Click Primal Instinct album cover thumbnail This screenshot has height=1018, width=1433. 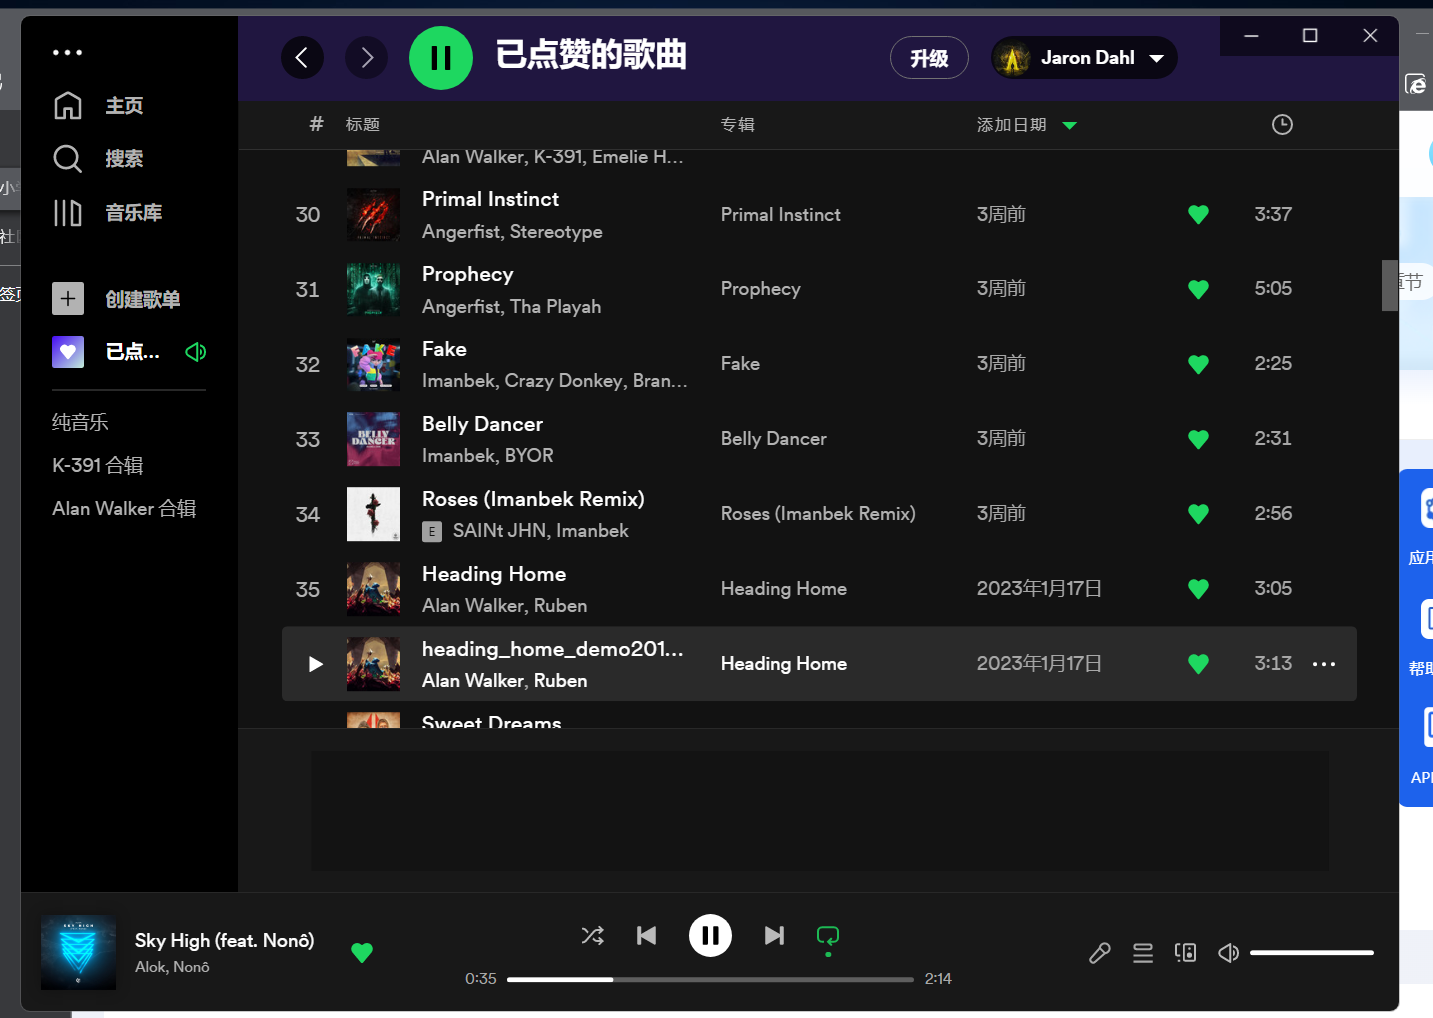pyautogui.click(x=373, y=214)
